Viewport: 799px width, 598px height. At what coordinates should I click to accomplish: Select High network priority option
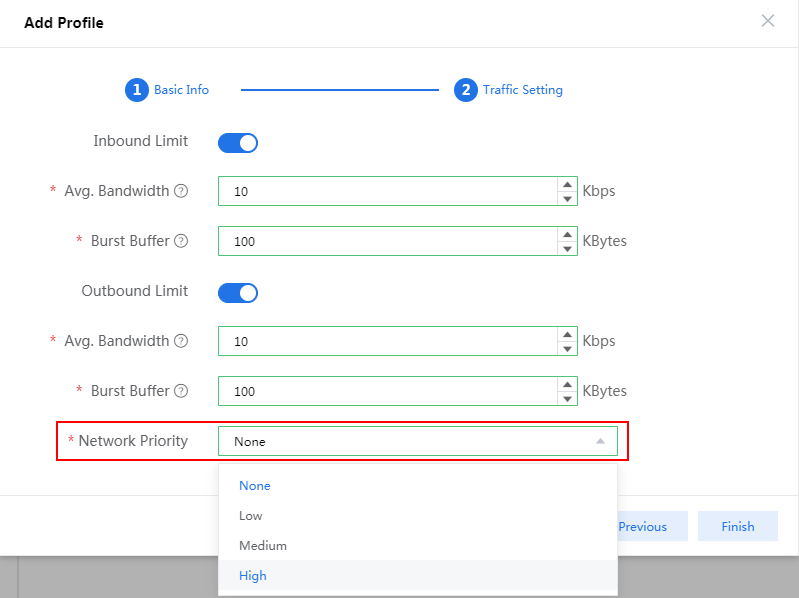(x=253, y=576)
